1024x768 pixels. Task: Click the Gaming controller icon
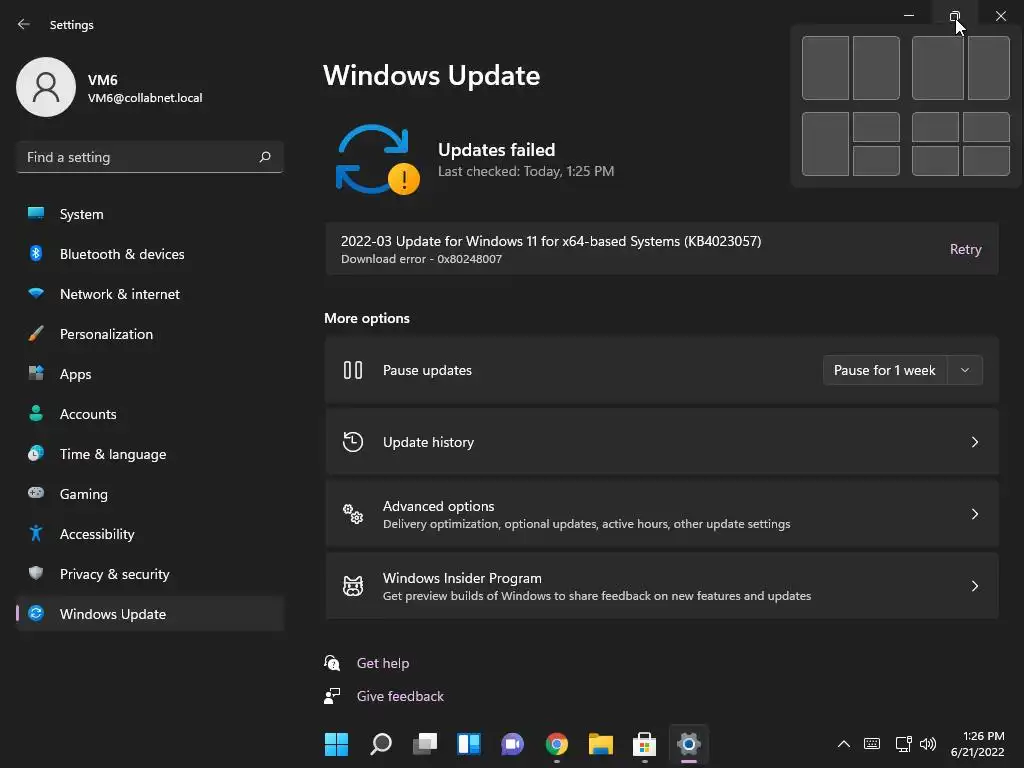[x=36, y=493]
